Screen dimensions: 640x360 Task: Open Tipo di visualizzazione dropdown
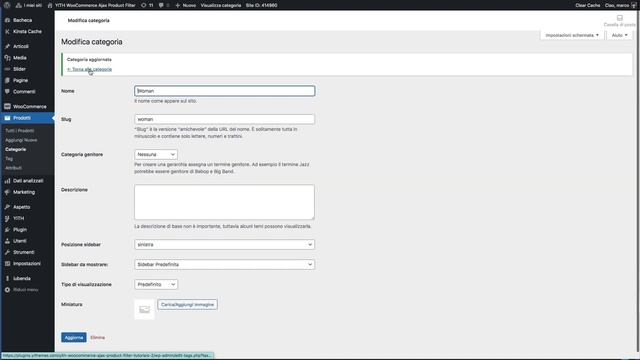pos(156,284)
